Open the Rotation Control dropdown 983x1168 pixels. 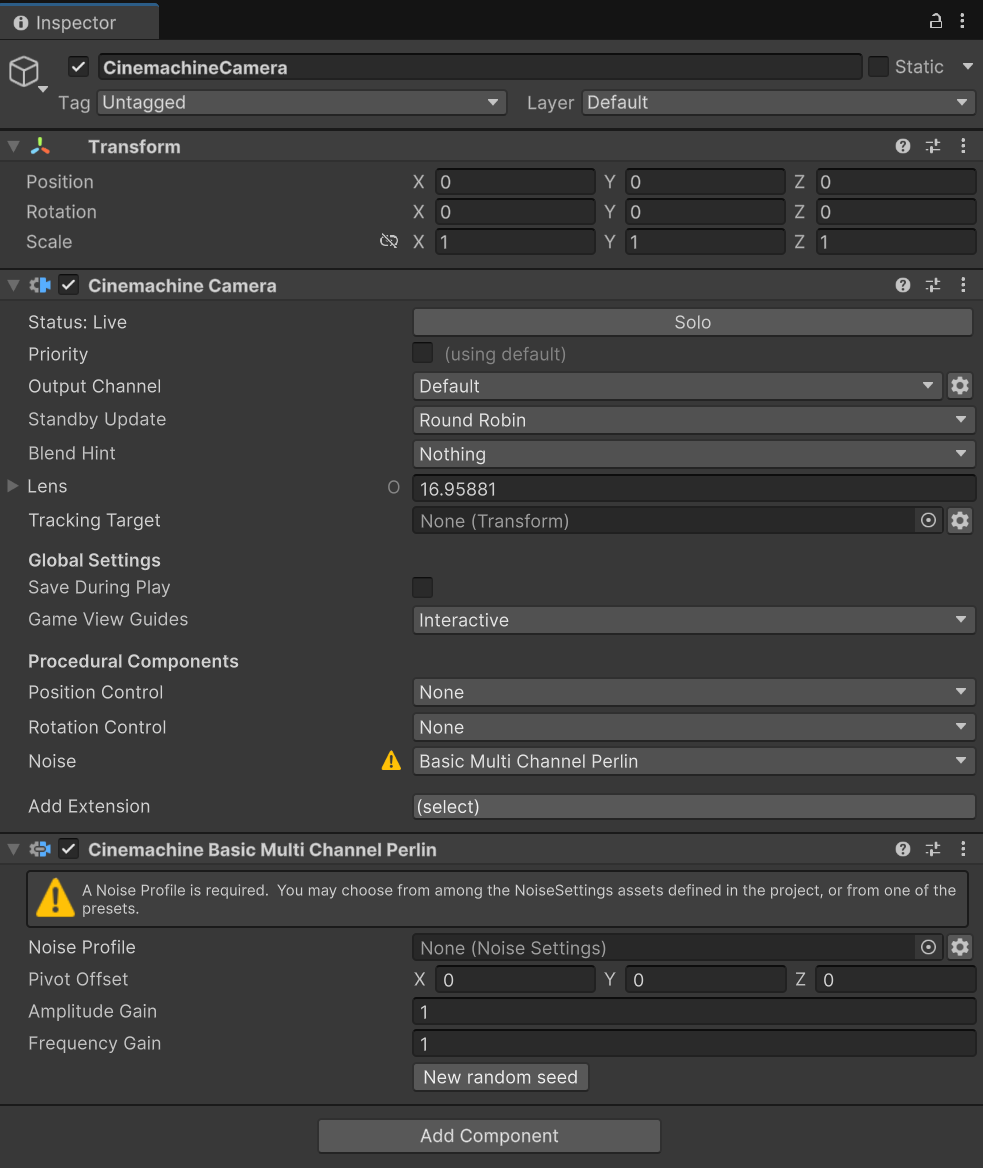coord(694,727)
